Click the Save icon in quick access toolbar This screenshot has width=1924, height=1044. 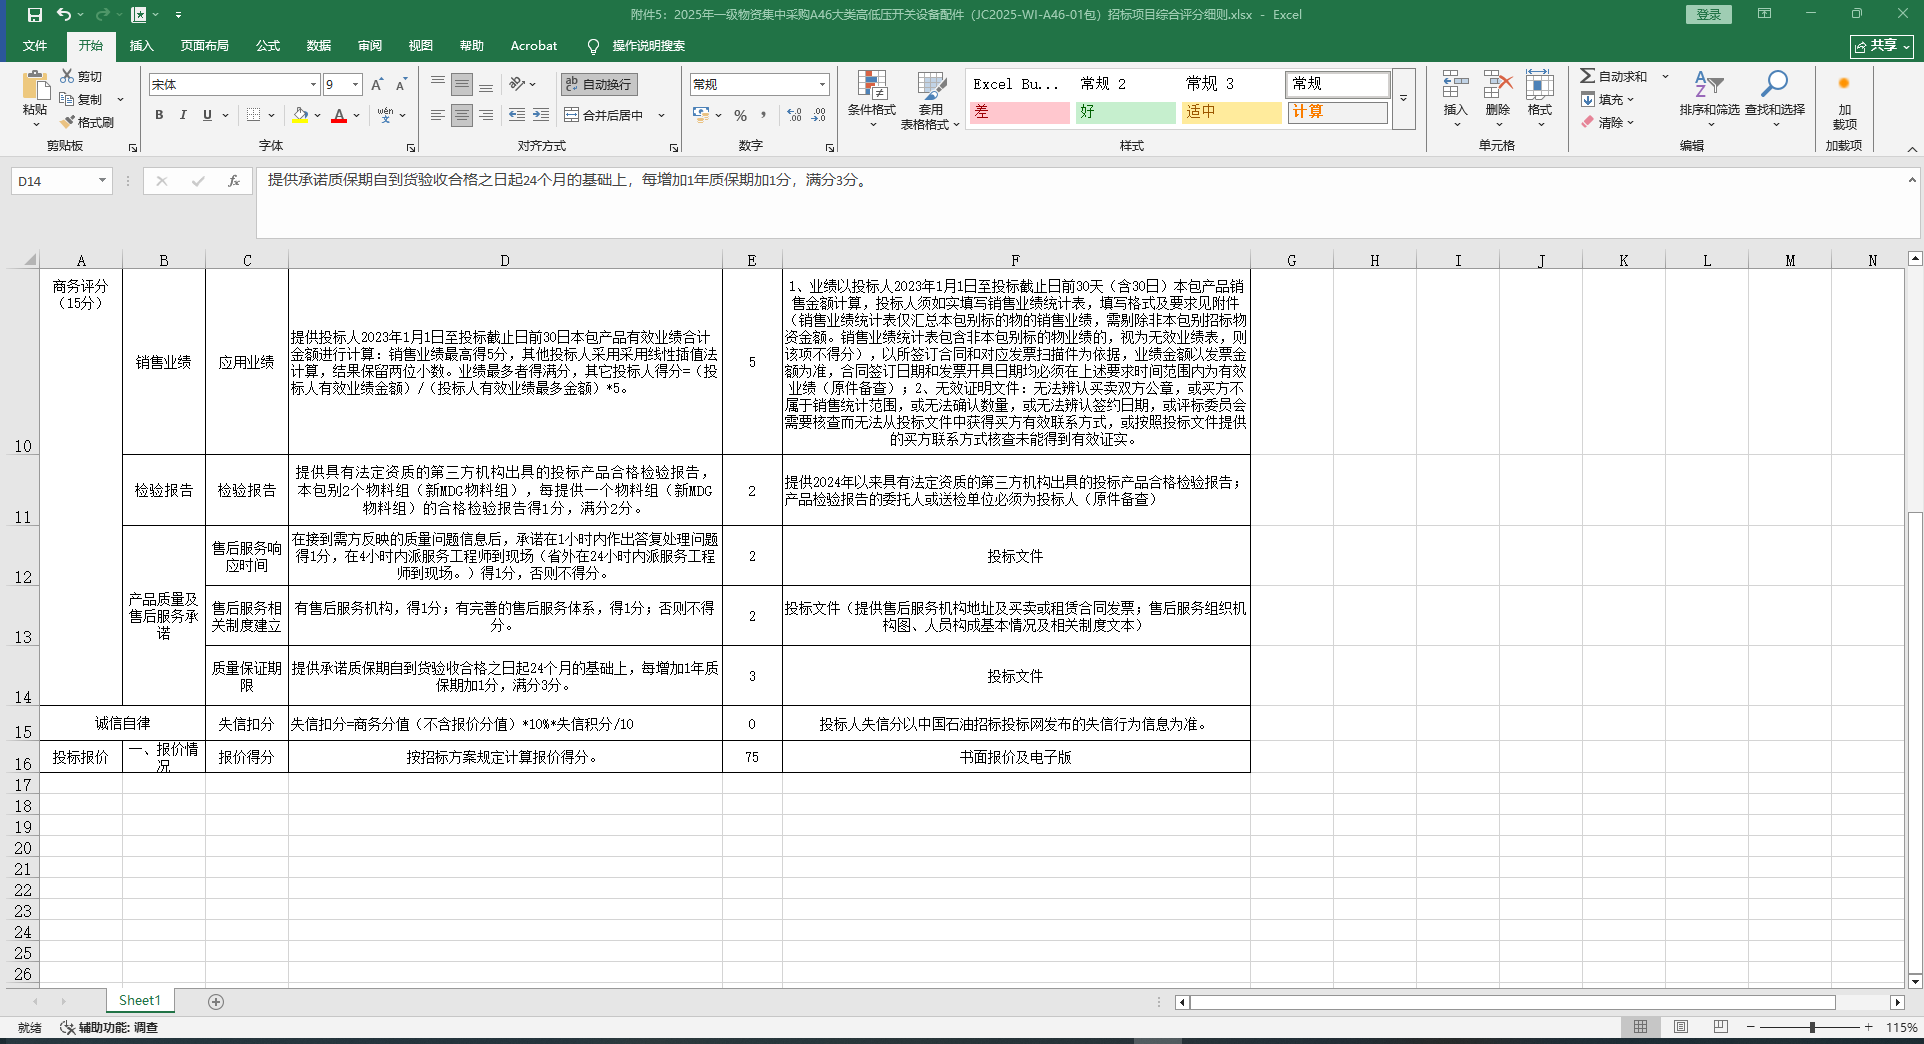tap(35, 15)
